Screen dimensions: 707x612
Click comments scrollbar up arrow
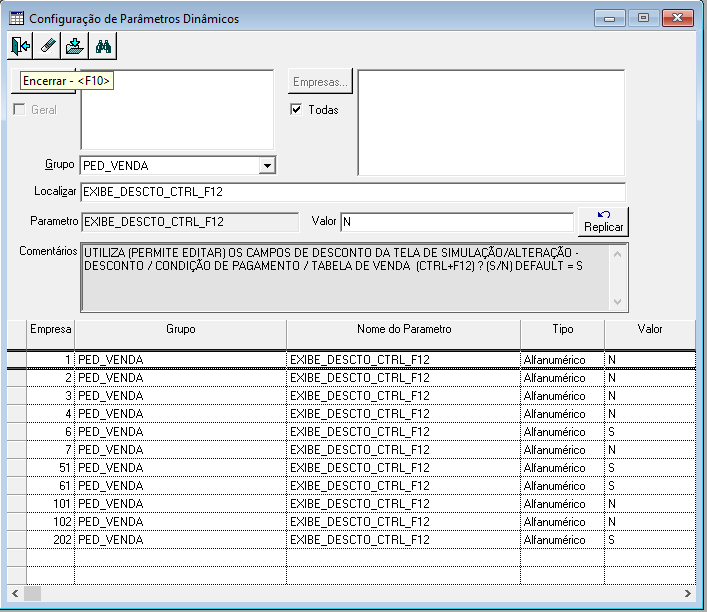pyautogui.click(x=618, y=254)
